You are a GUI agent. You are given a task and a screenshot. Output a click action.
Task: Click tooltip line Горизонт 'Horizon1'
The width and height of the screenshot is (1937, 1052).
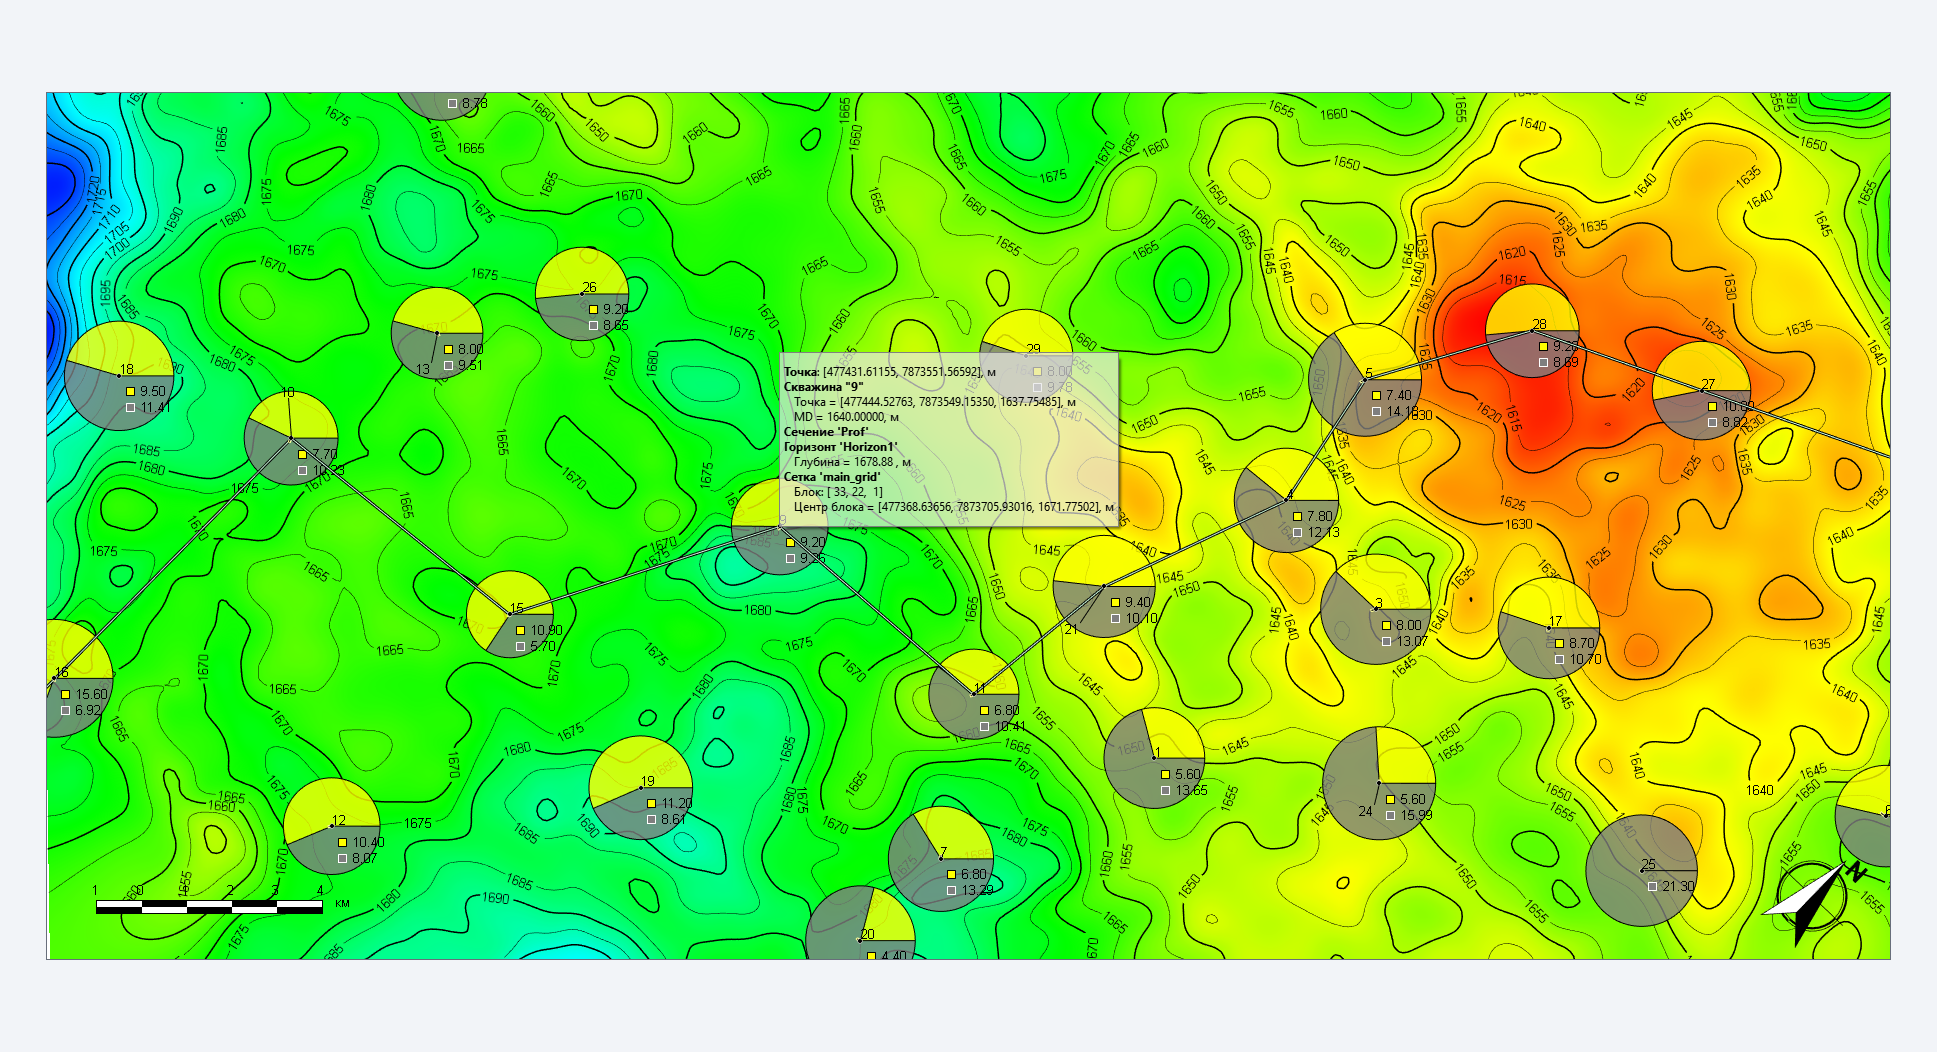click(840, 447)
